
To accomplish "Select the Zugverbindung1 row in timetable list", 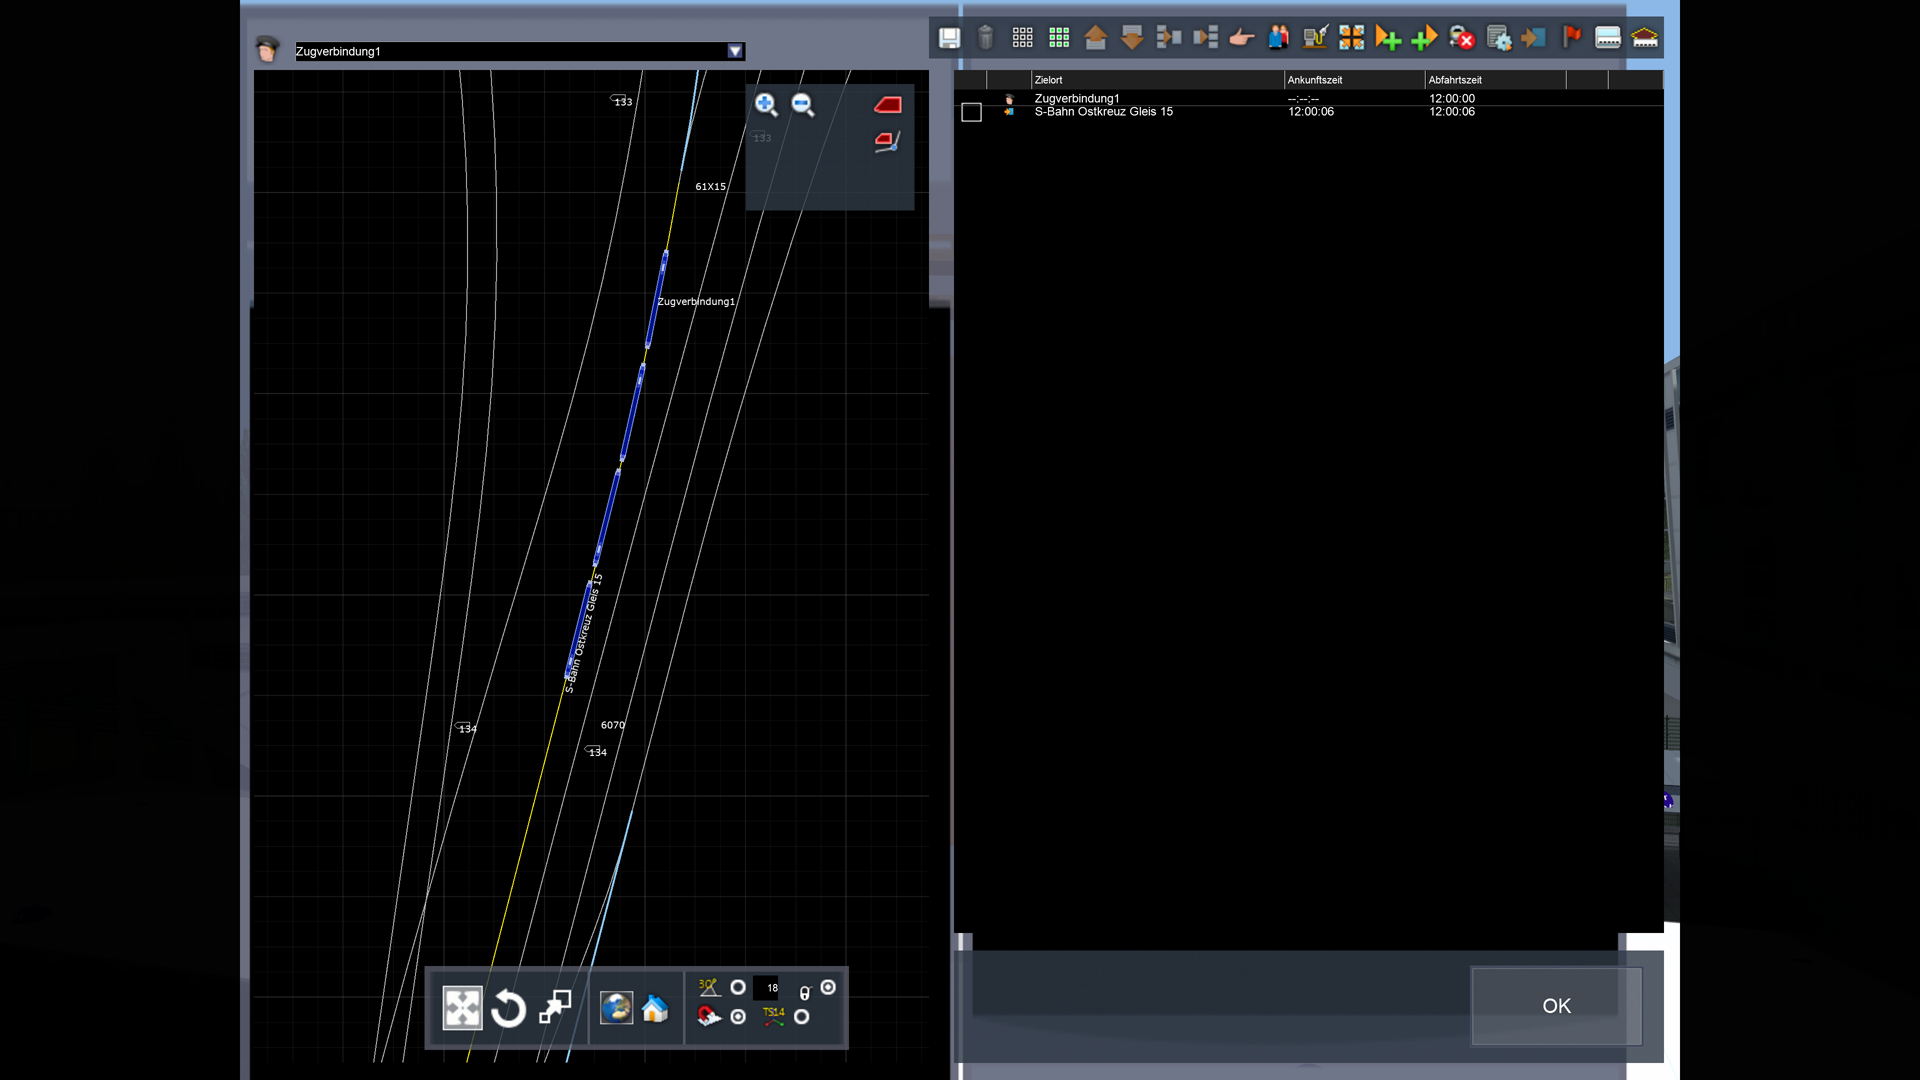I will (x=1307, y=98).
